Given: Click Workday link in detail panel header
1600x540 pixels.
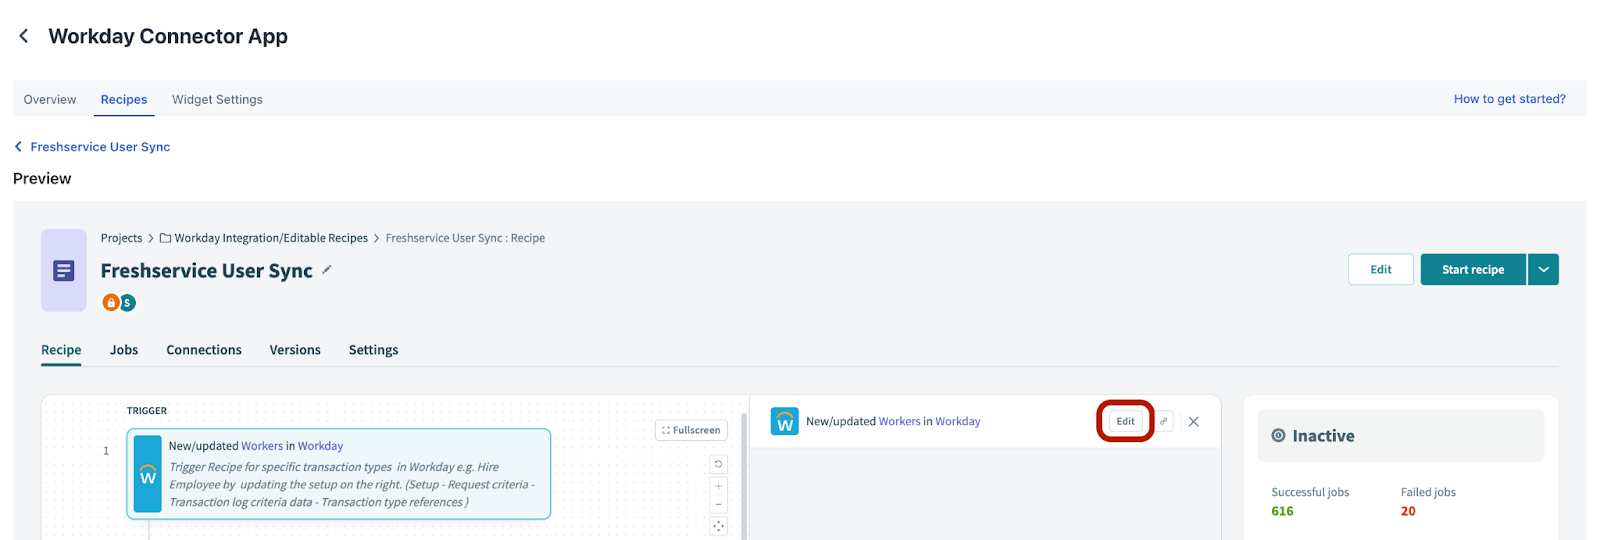Looking at the screenshot, I should pyautogui.click(x=958, y=422).
